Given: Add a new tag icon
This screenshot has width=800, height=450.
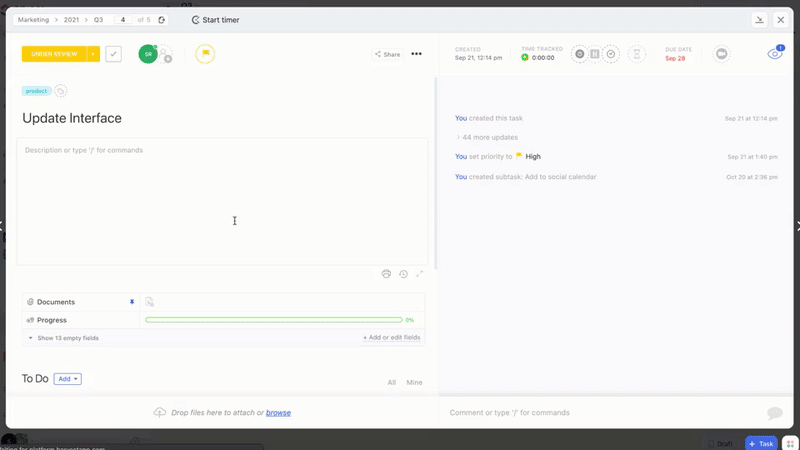Looking at the screenshot, I should 60,91.
